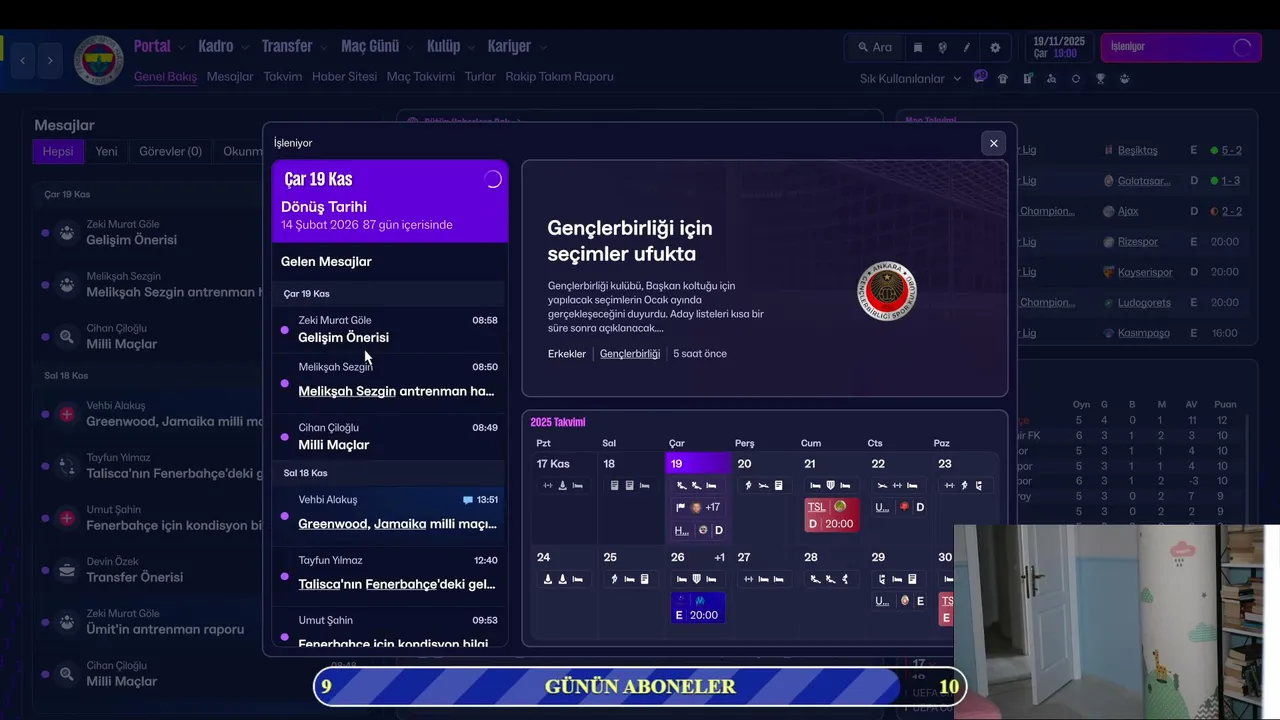
Task: Click the medical plus icon beside Greenwood message
Action: tap(67, 414)
